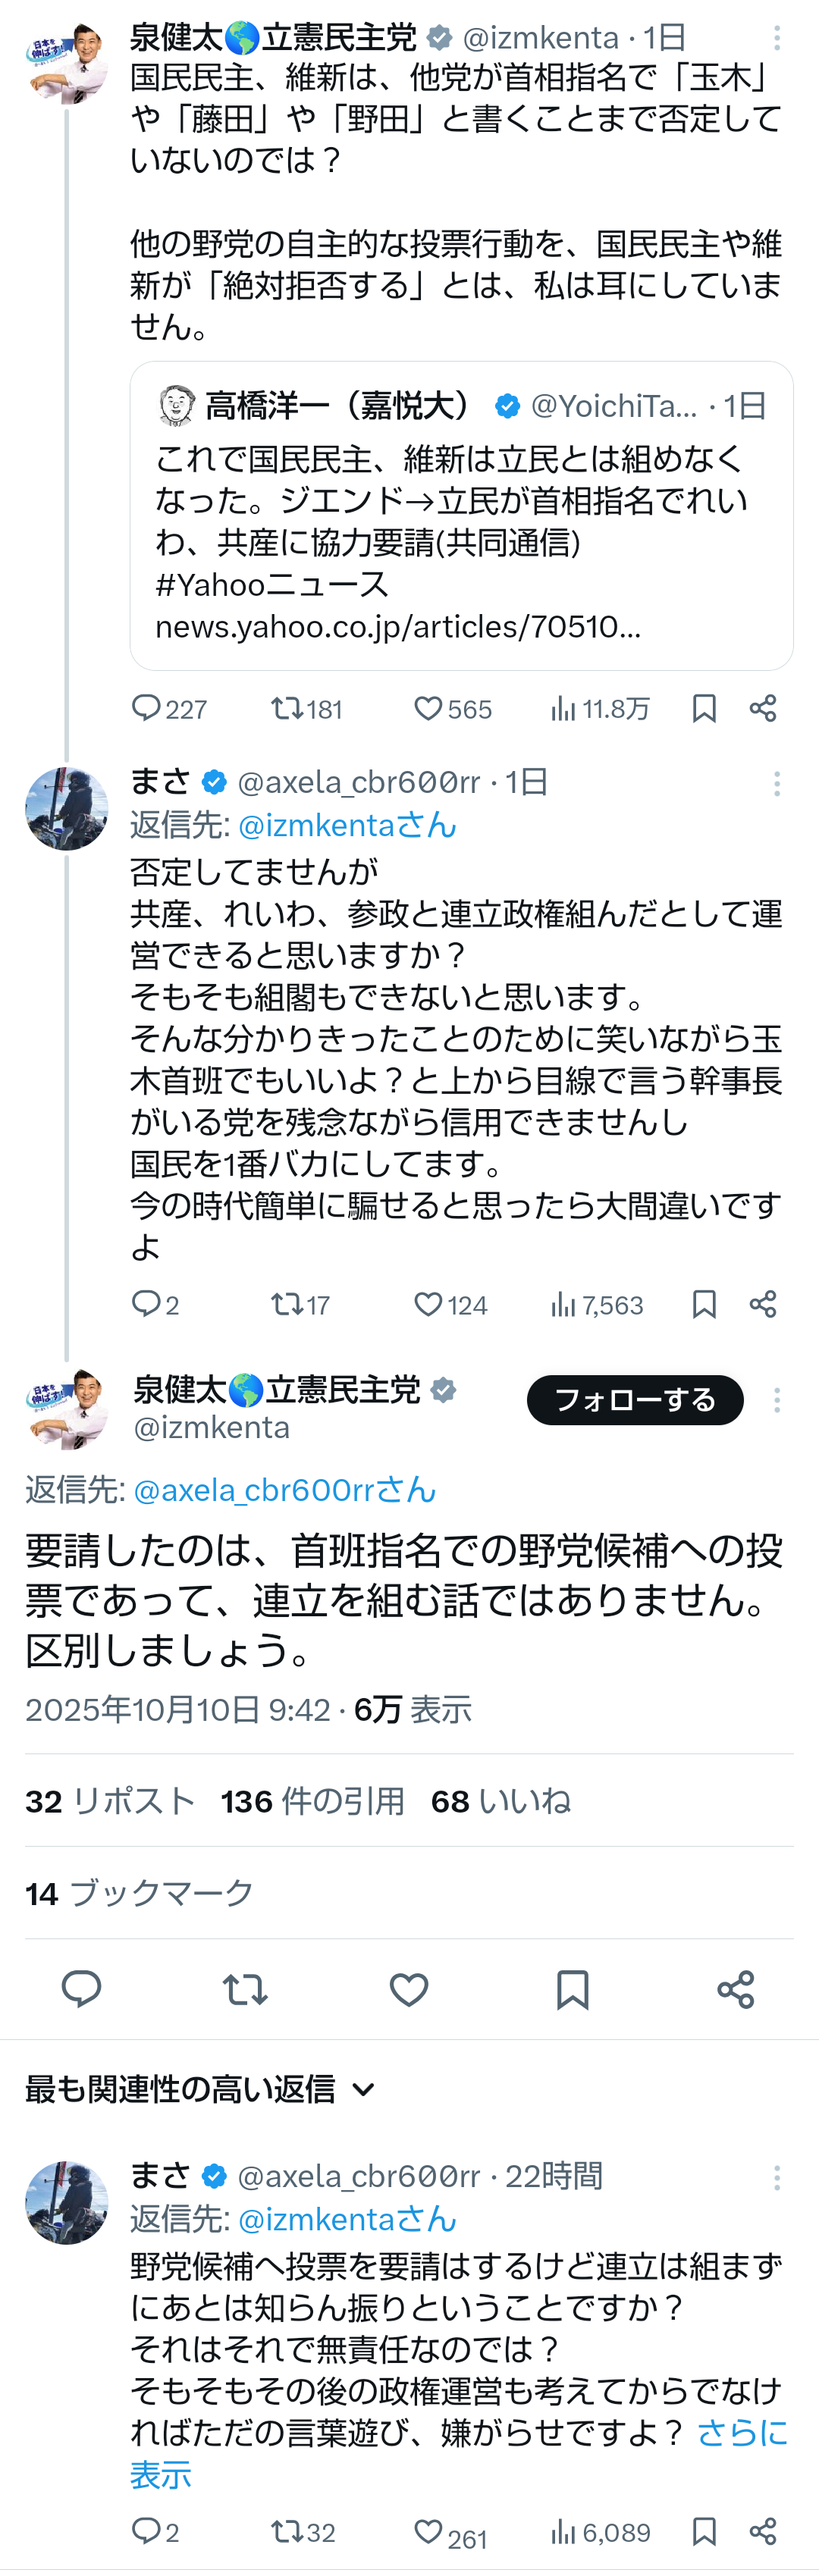Like the first tweet with 565 likes
The width and height of the screenshot is (819, 2576).
tap(428, 709)
